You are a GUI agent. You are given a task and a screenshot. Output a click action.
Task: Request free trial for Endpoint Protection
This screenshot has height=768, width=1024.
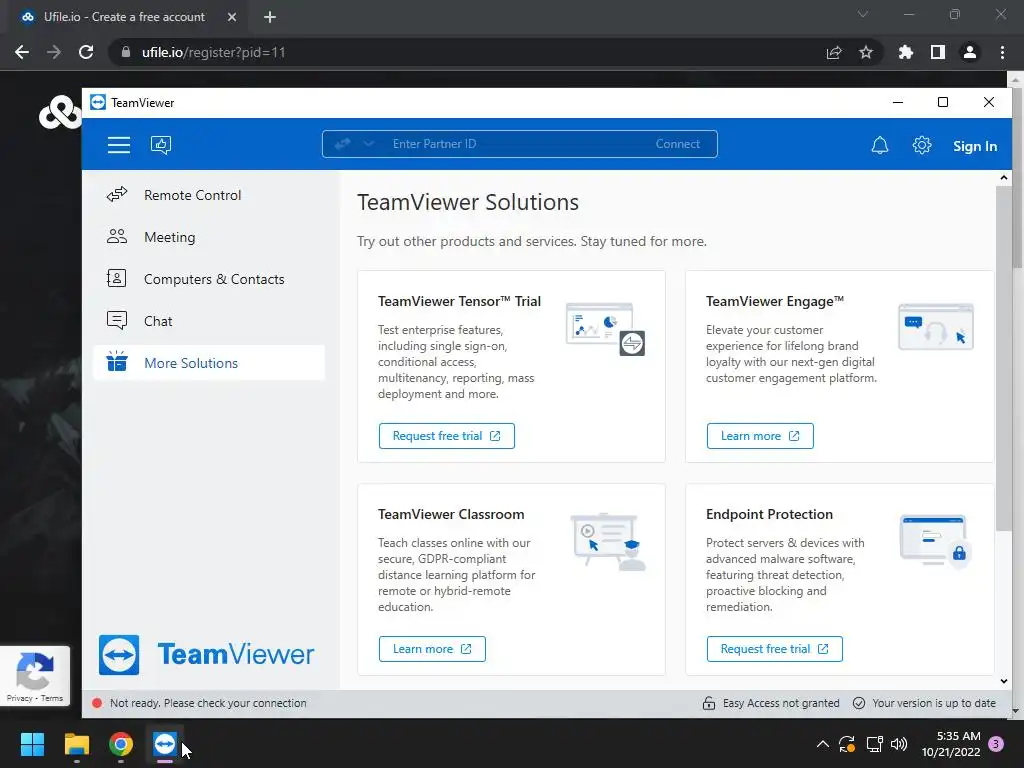tap(775, 648)
